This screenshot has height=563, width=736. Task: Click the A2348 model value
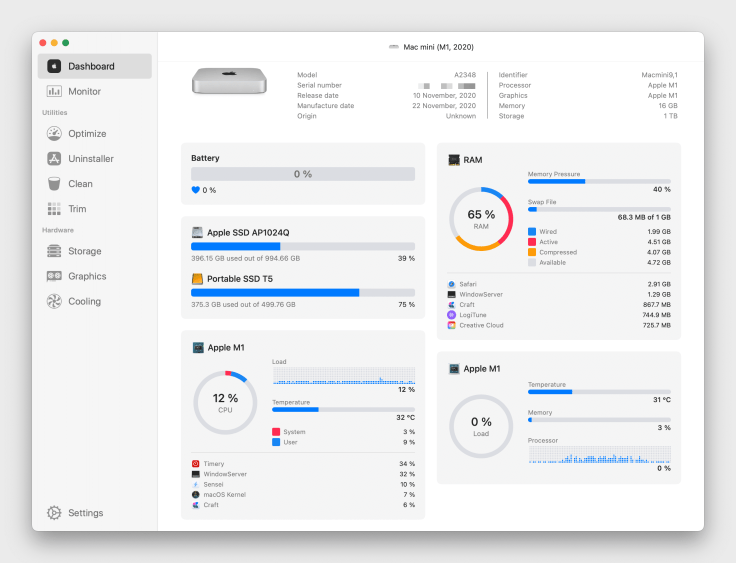pyautogui.click(x=465, y=75)
